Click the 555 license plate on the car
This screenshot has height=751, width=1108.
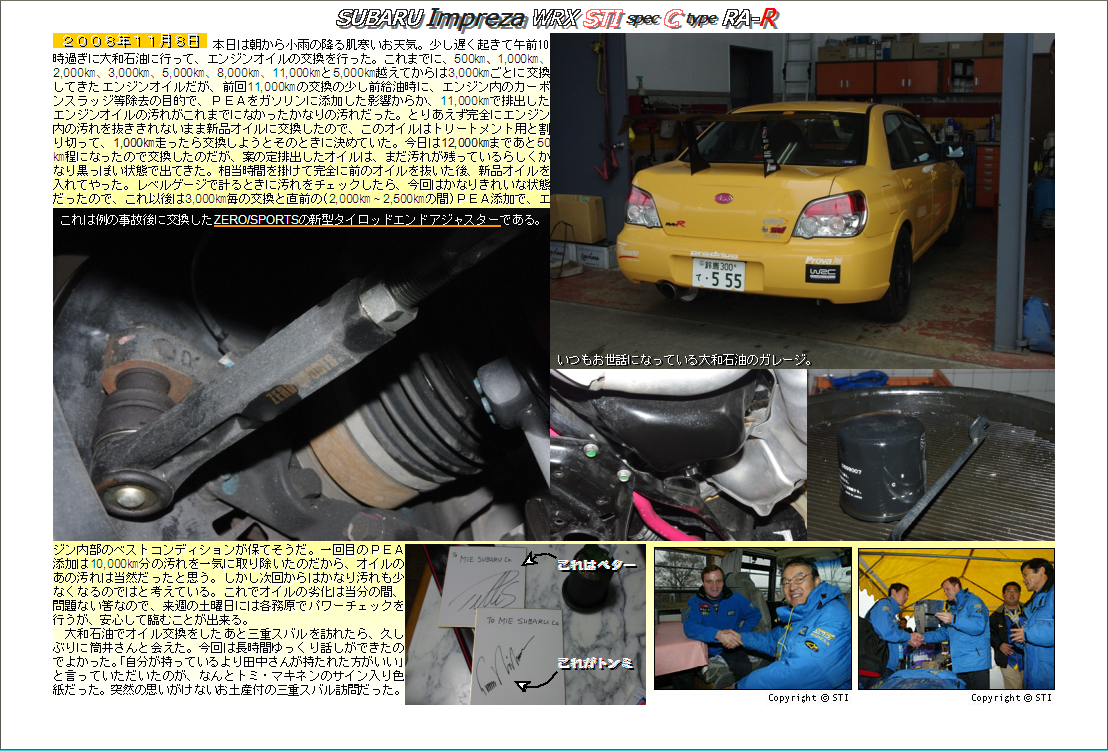pos(718,274)
